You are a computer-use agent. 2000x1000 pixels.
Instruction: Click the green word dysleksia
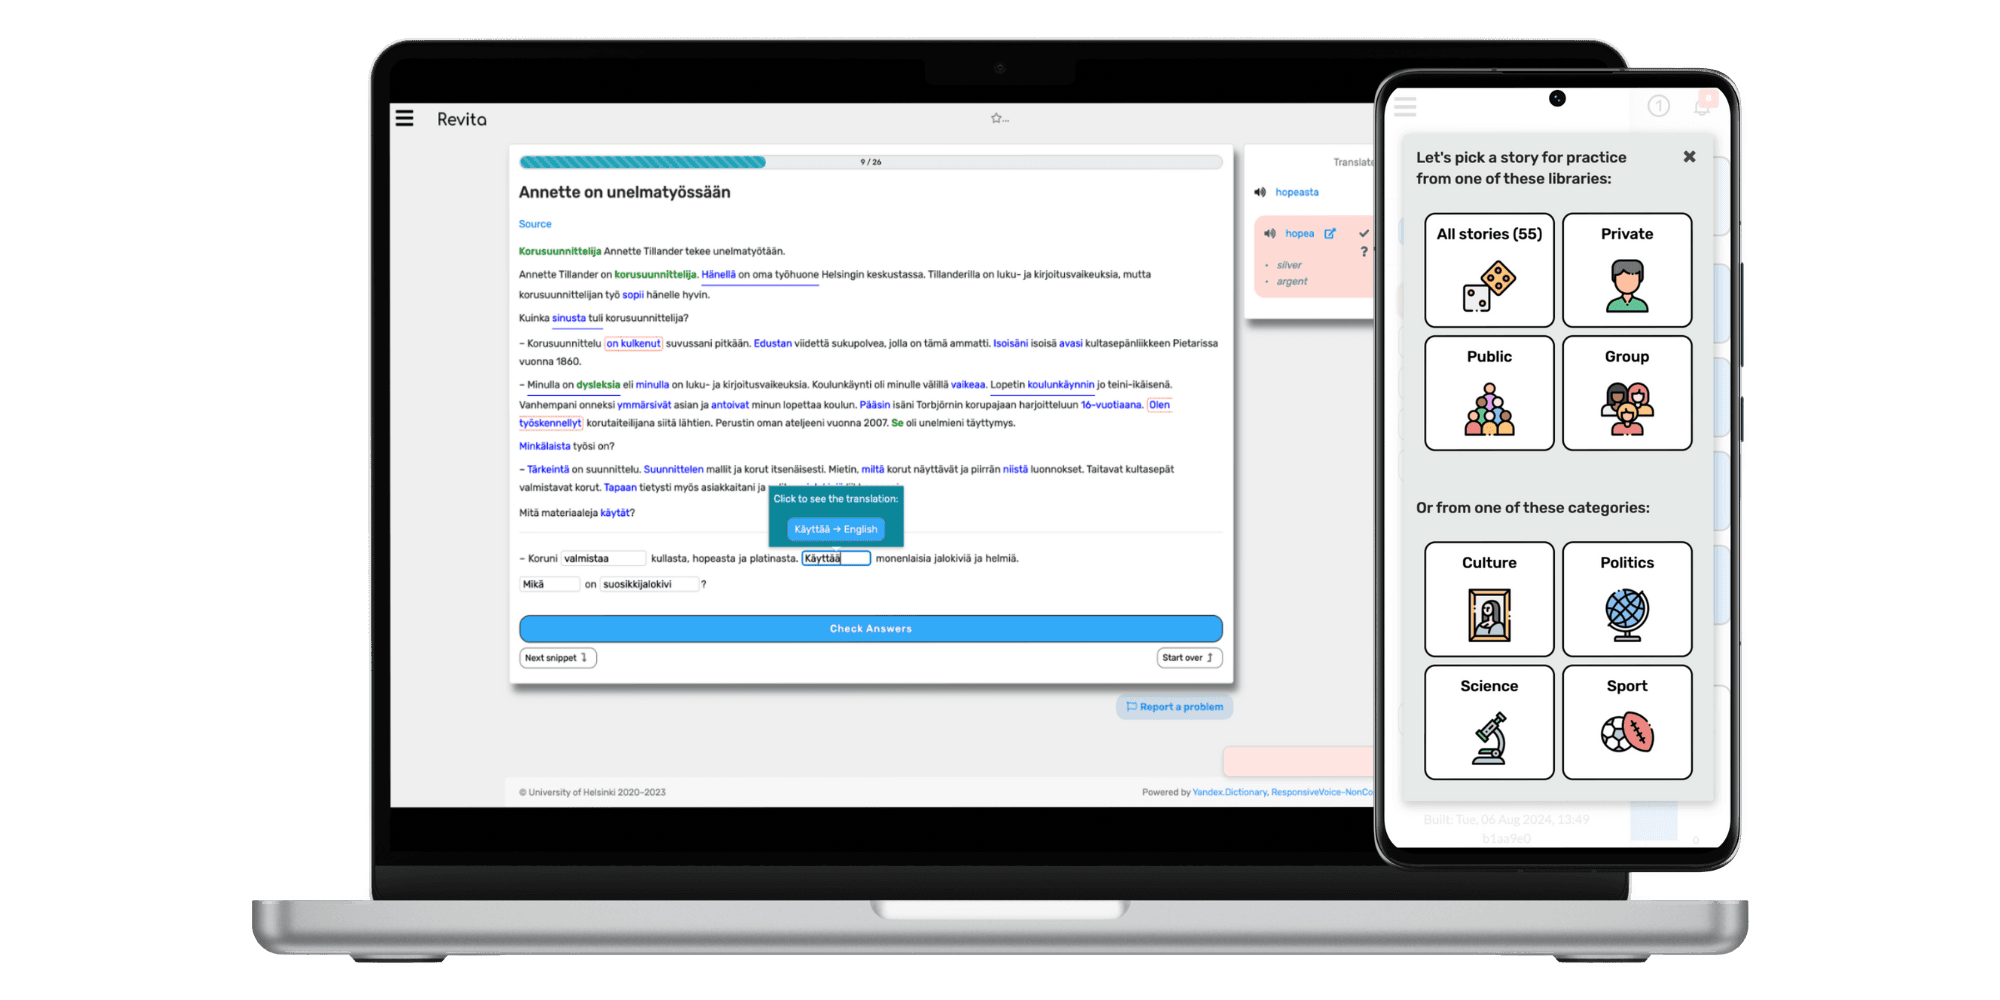(598, 384)
